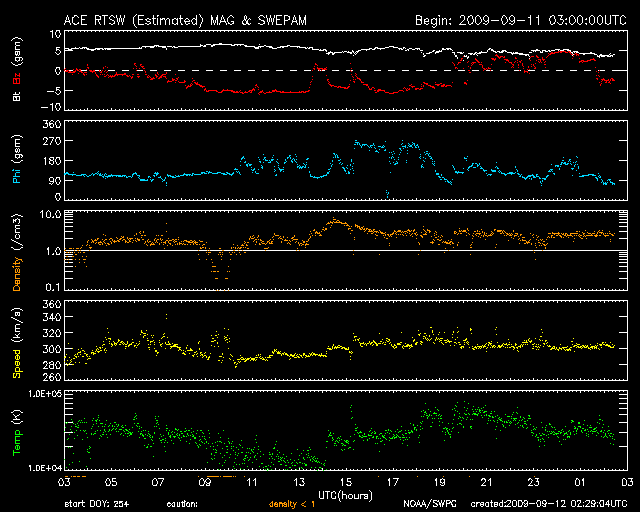
Task: Click the '340' tick on the Speed axis
Action: coord(52,317)
